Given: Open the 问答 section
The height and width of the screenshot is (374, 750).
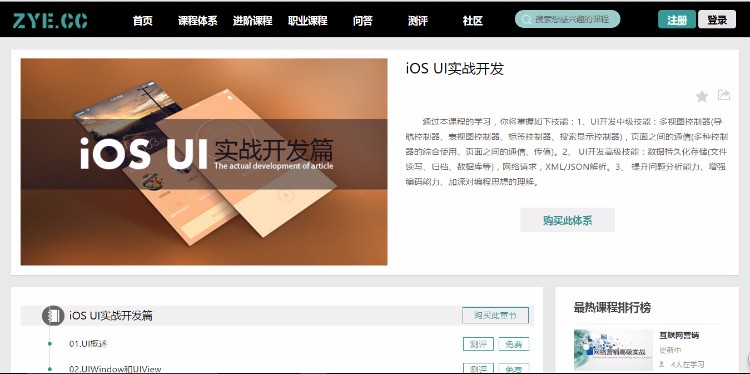Looking at the screenshot, I should tap(363, 21).
